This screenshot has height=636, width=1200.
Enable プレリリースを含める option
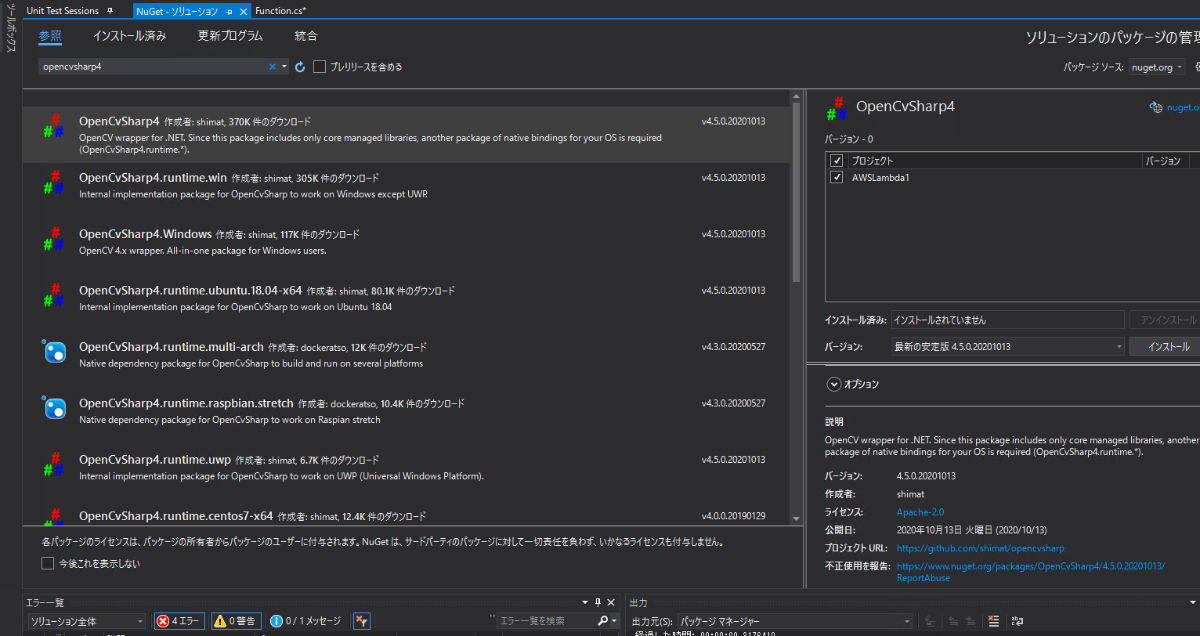tap(319, 66)
